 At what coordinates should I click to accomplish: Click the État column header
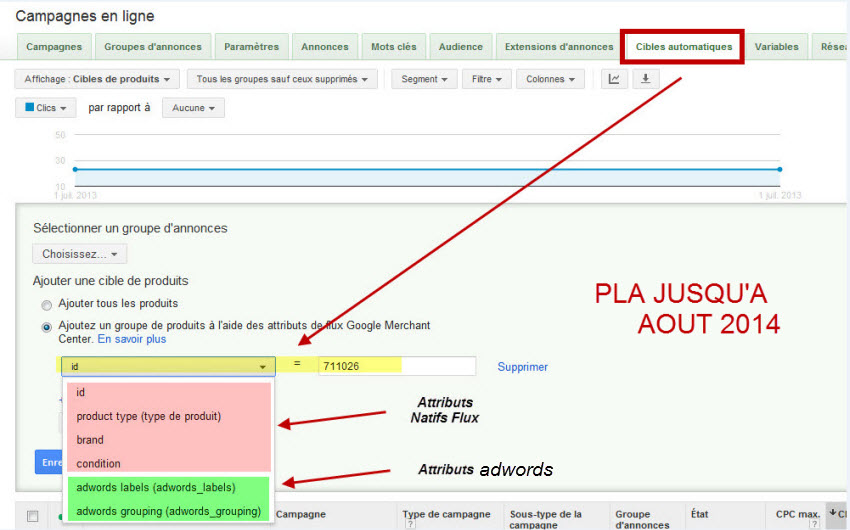(x=699, y=514)
